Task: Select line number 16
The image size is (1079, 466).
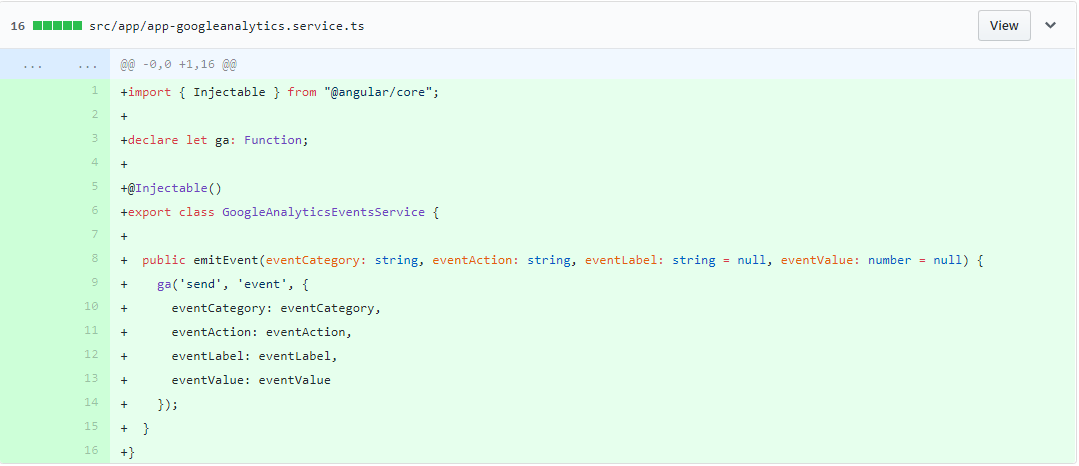Action: coord(92,451)
